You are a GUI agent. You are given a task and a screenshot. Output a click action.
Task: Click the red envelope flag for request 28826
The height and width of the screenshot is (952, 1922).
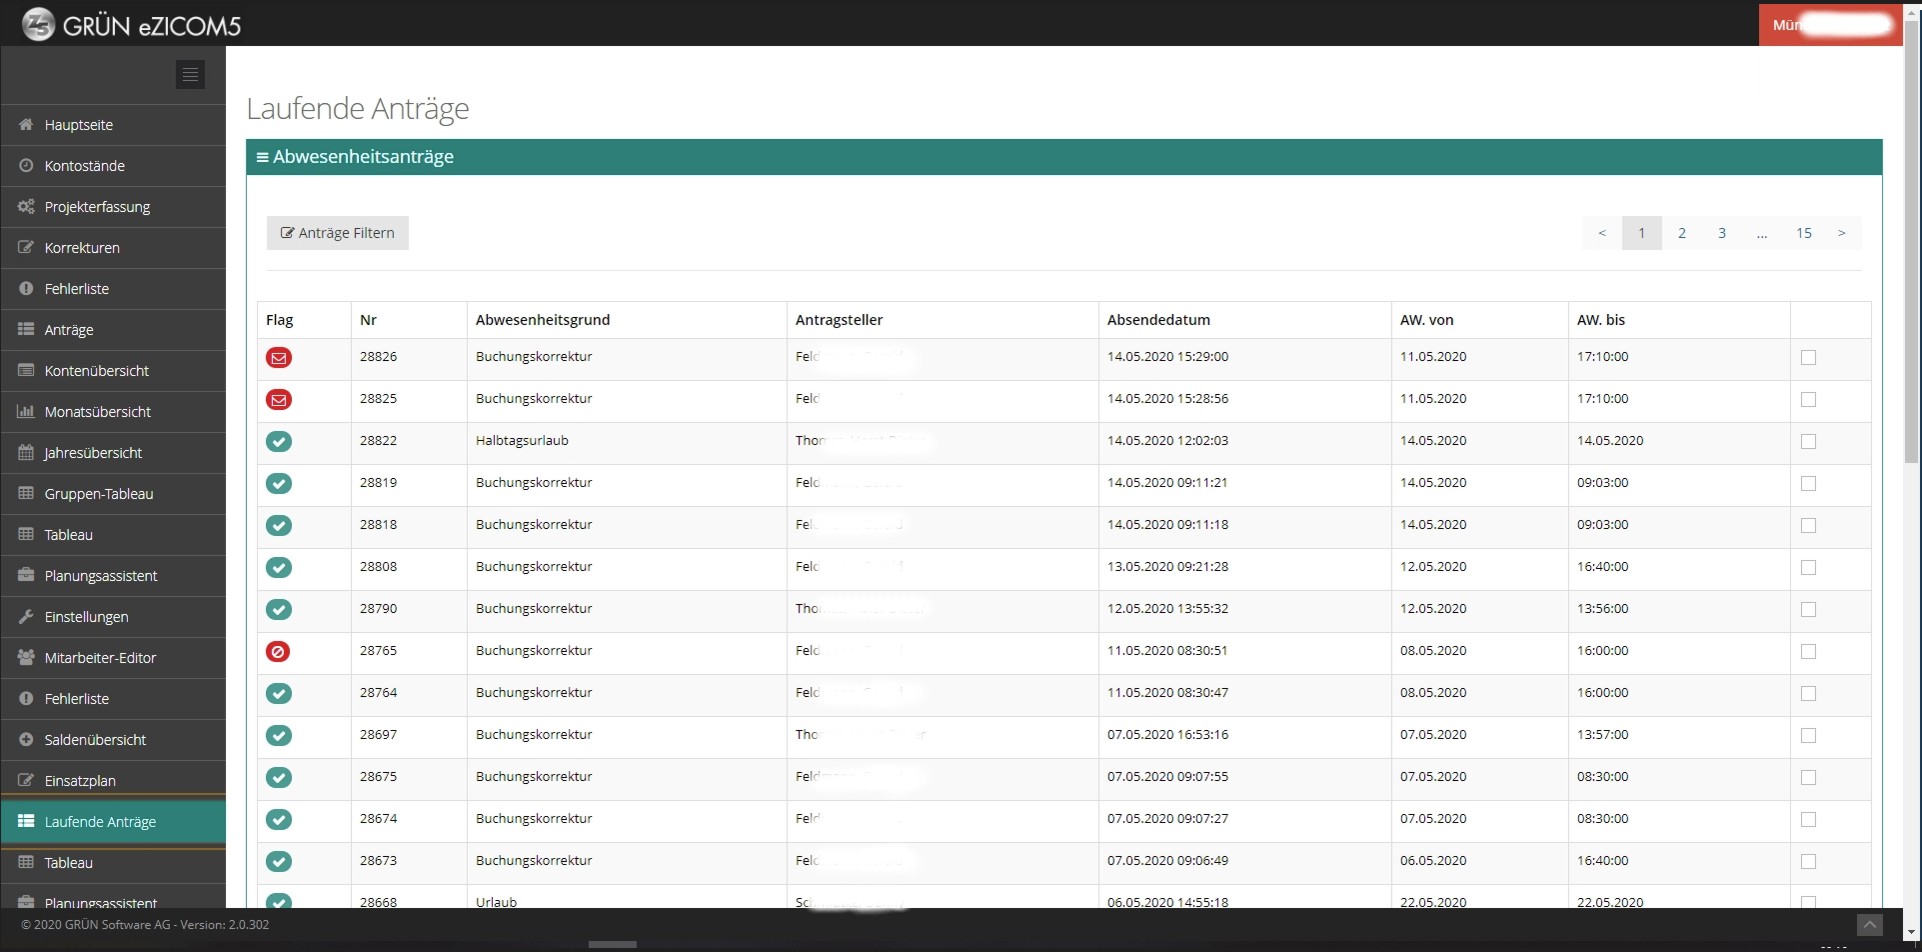[279, 358]
